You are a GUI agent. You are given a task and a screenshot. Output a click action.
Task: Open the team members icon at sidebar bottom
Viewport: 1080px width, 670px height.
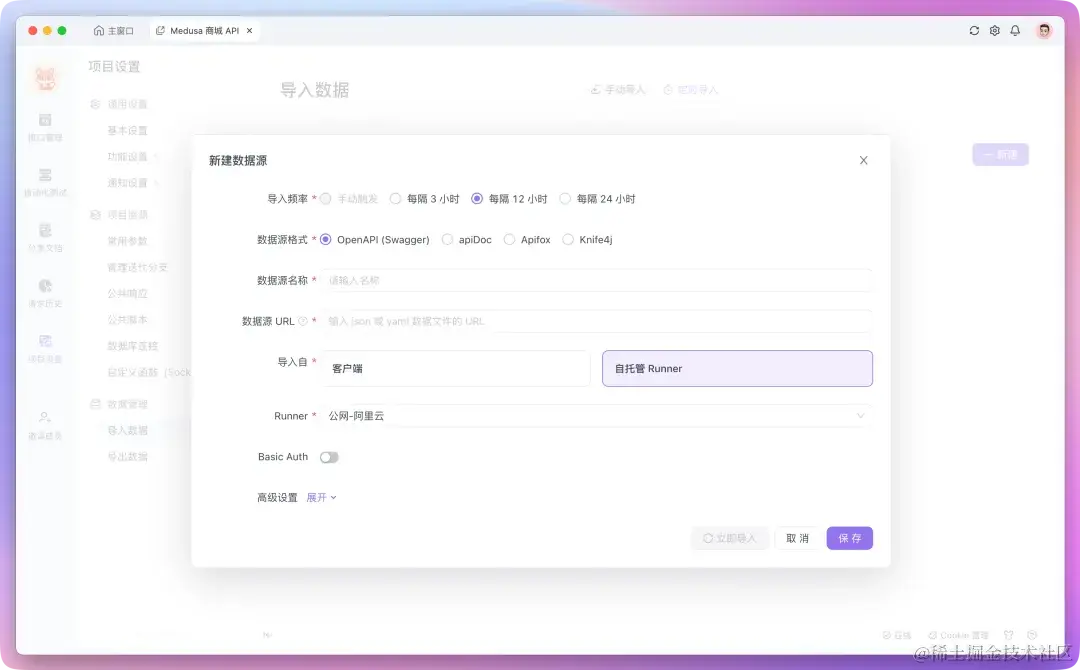pos(45,422)
